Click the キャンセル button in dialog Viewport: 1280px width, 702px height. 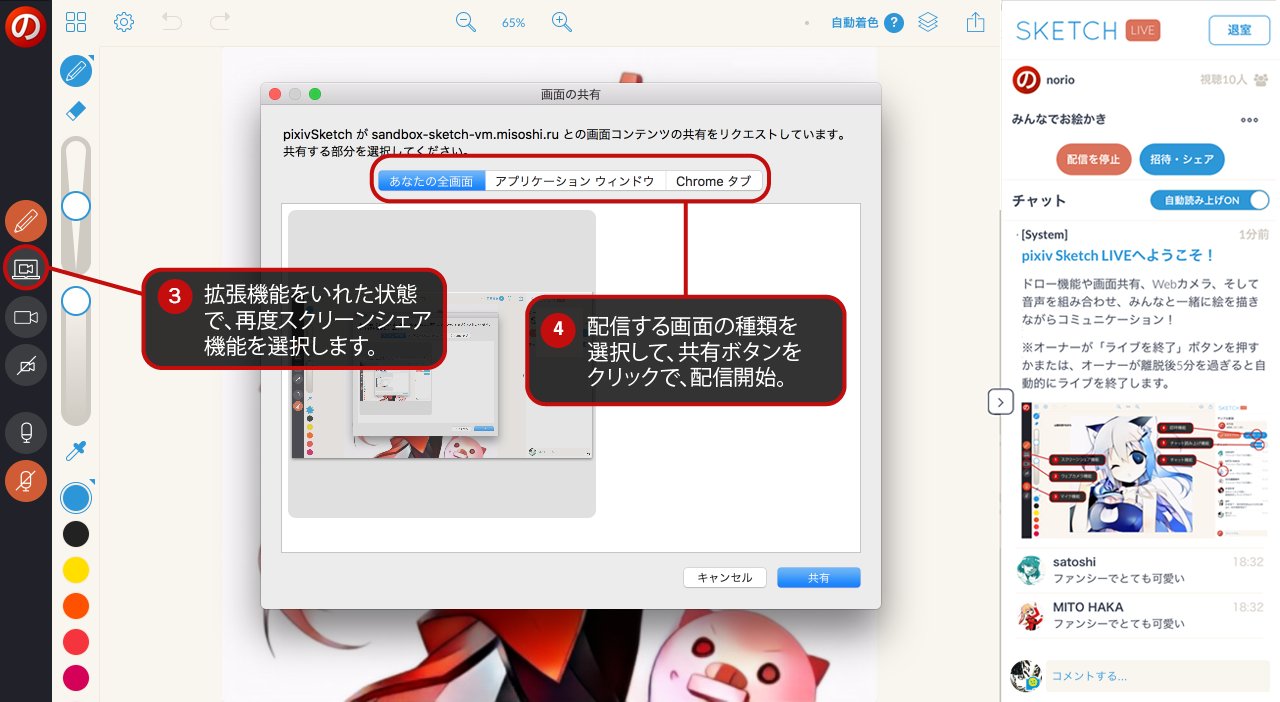[x=725, y=578]
